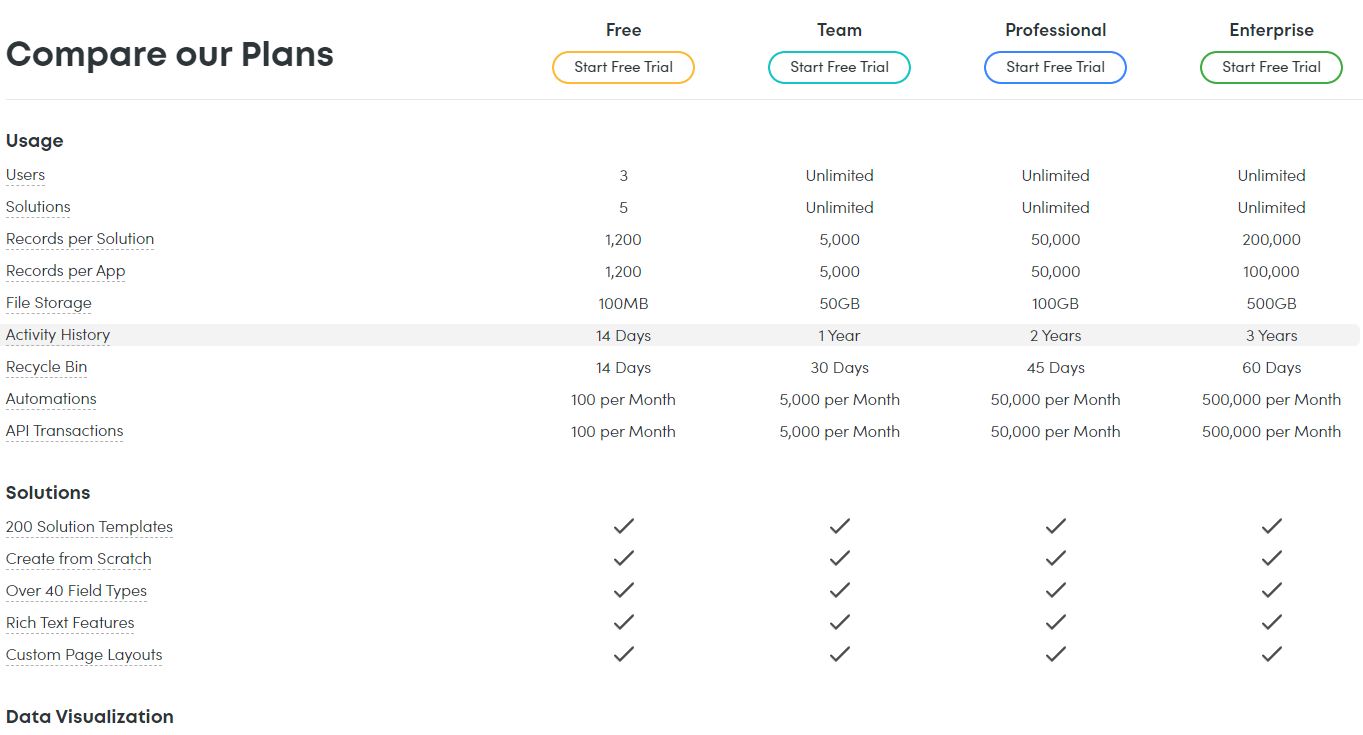Start free trial for Free plan
The image size is (1363, 735).
(623, 67)
